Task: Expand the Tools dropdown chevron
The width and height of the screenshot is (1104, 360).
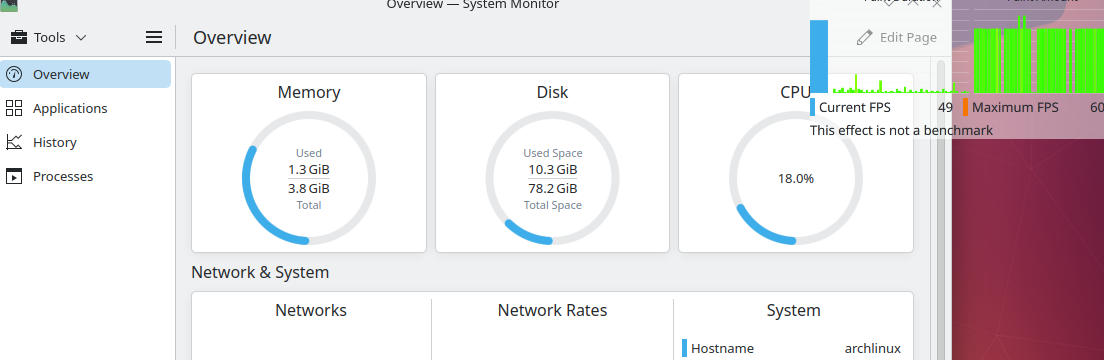Action: (x=81, y=37)
